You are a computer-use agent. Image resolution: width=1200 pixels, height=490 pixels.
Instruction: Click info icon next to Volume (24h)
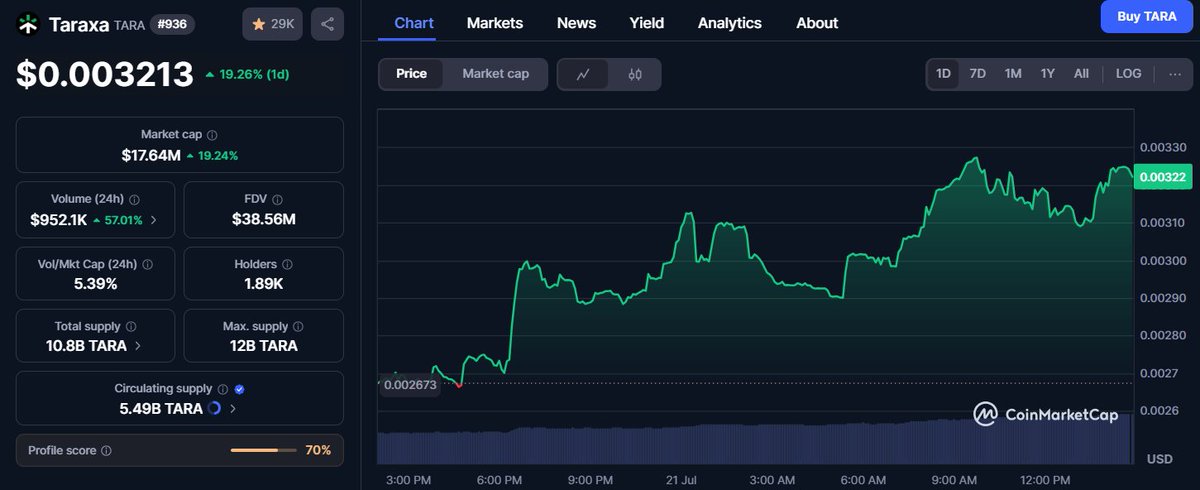coord(135,200)
